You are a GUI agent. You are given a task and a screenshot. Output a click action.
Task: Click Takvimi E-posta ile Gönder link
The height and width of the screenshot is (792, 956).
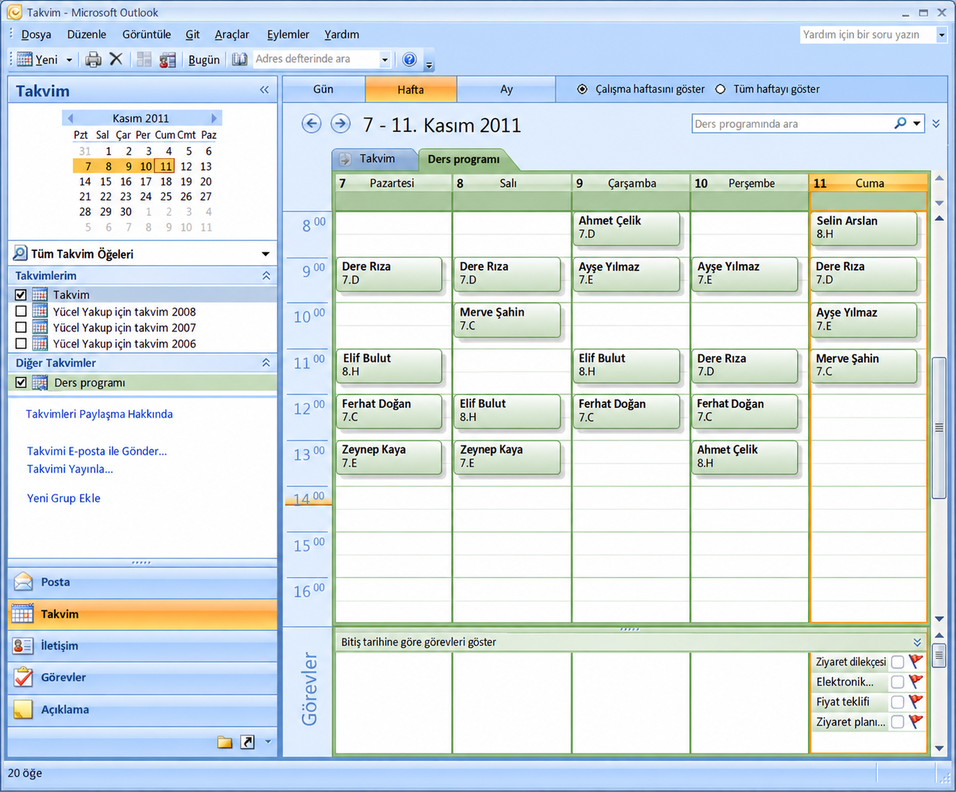(x=97, y=451)
